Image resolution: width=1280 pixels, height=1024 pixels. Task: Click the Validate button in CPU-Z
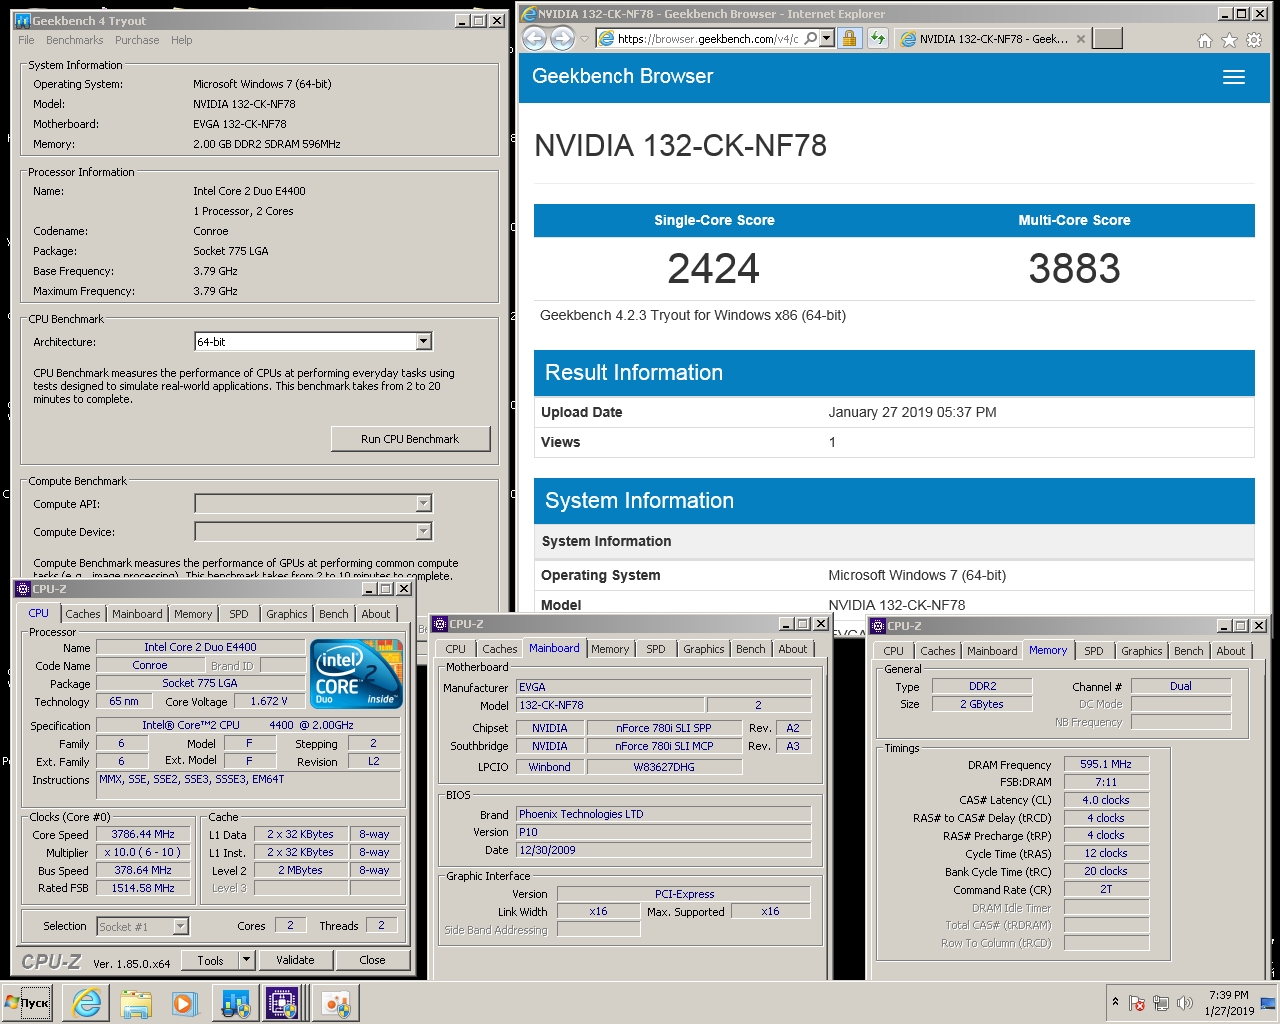[x=295, y=960]
